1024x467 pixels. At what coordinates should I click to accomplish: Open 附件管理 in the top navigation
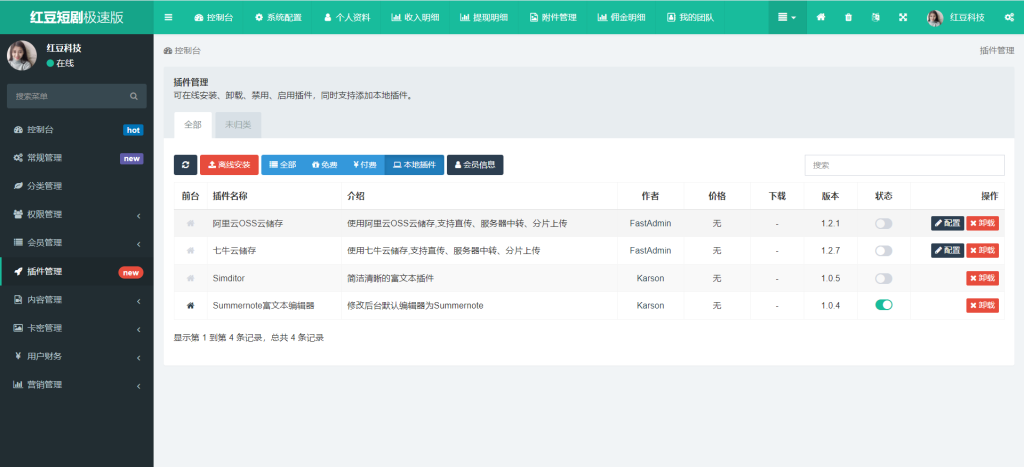click(x=553, y=18)
